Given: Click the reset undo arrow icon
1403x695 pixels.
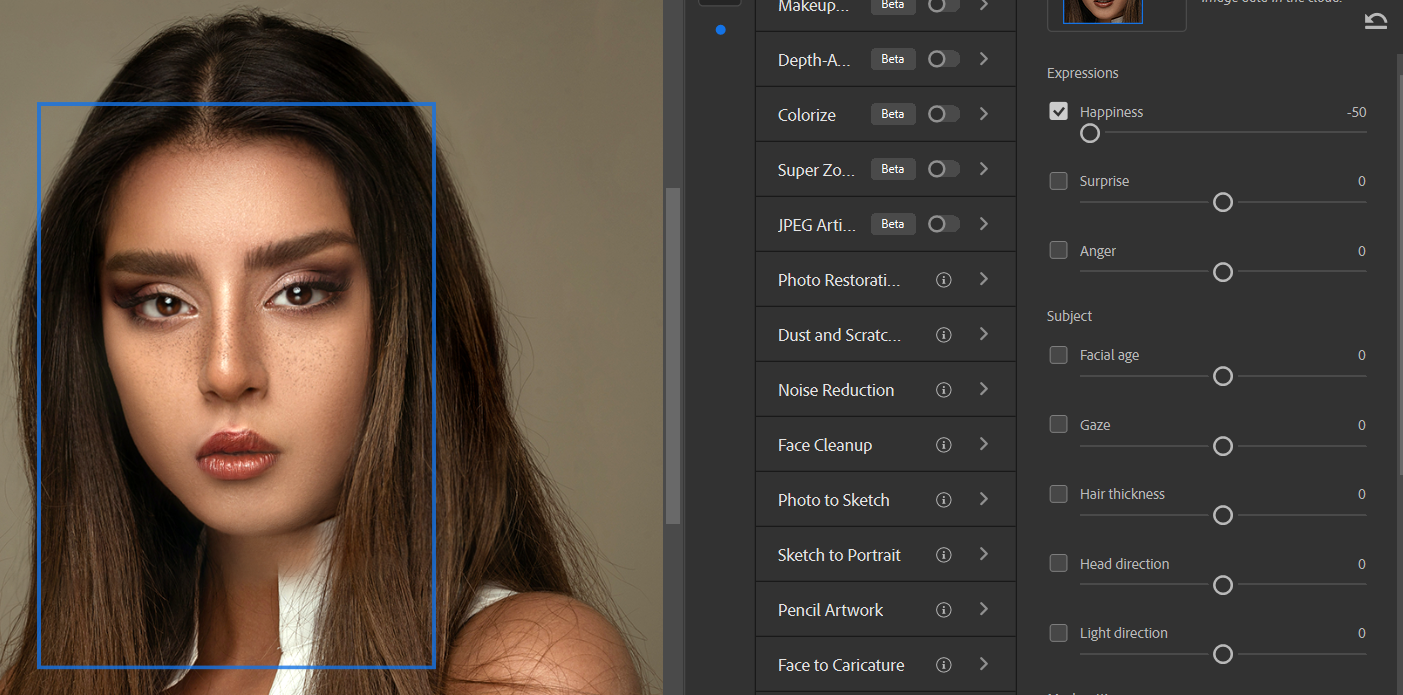Looking at the screenshot, I should click(x=1376, y=21).
